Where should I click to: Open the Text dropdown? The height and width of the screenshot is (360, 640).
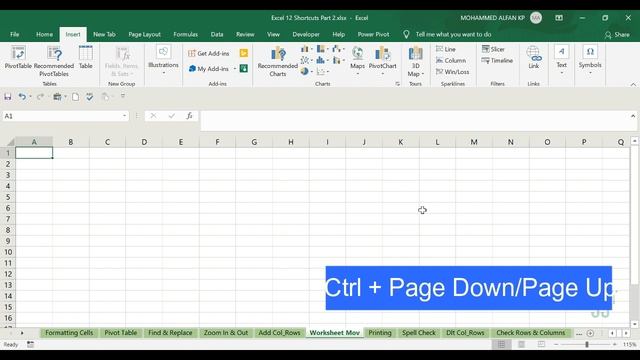point(562,60)
